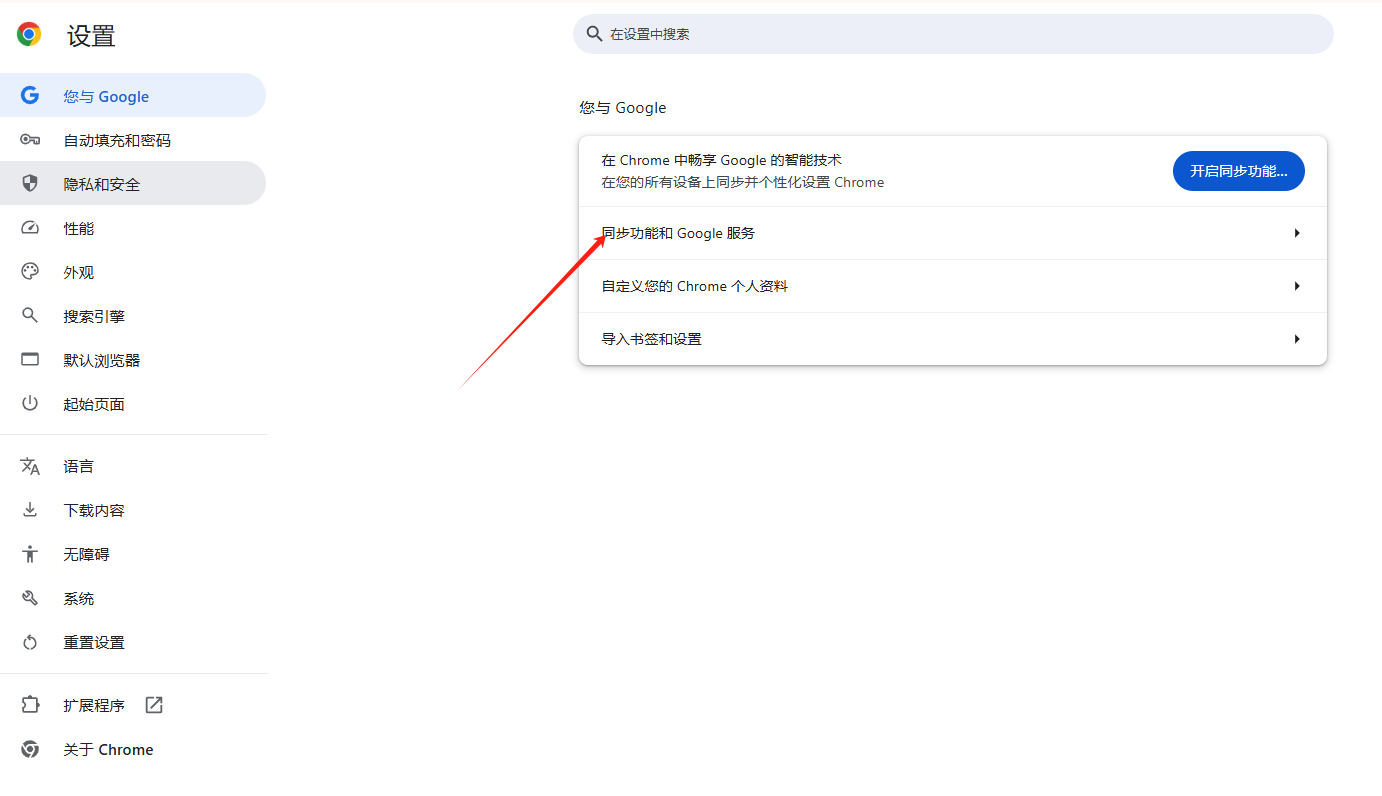The height and width of the screenshot is (796, 1382).
Task: Expand arrow for 自定义您的 Chrome 个人资料
Action: point(1297,286)
